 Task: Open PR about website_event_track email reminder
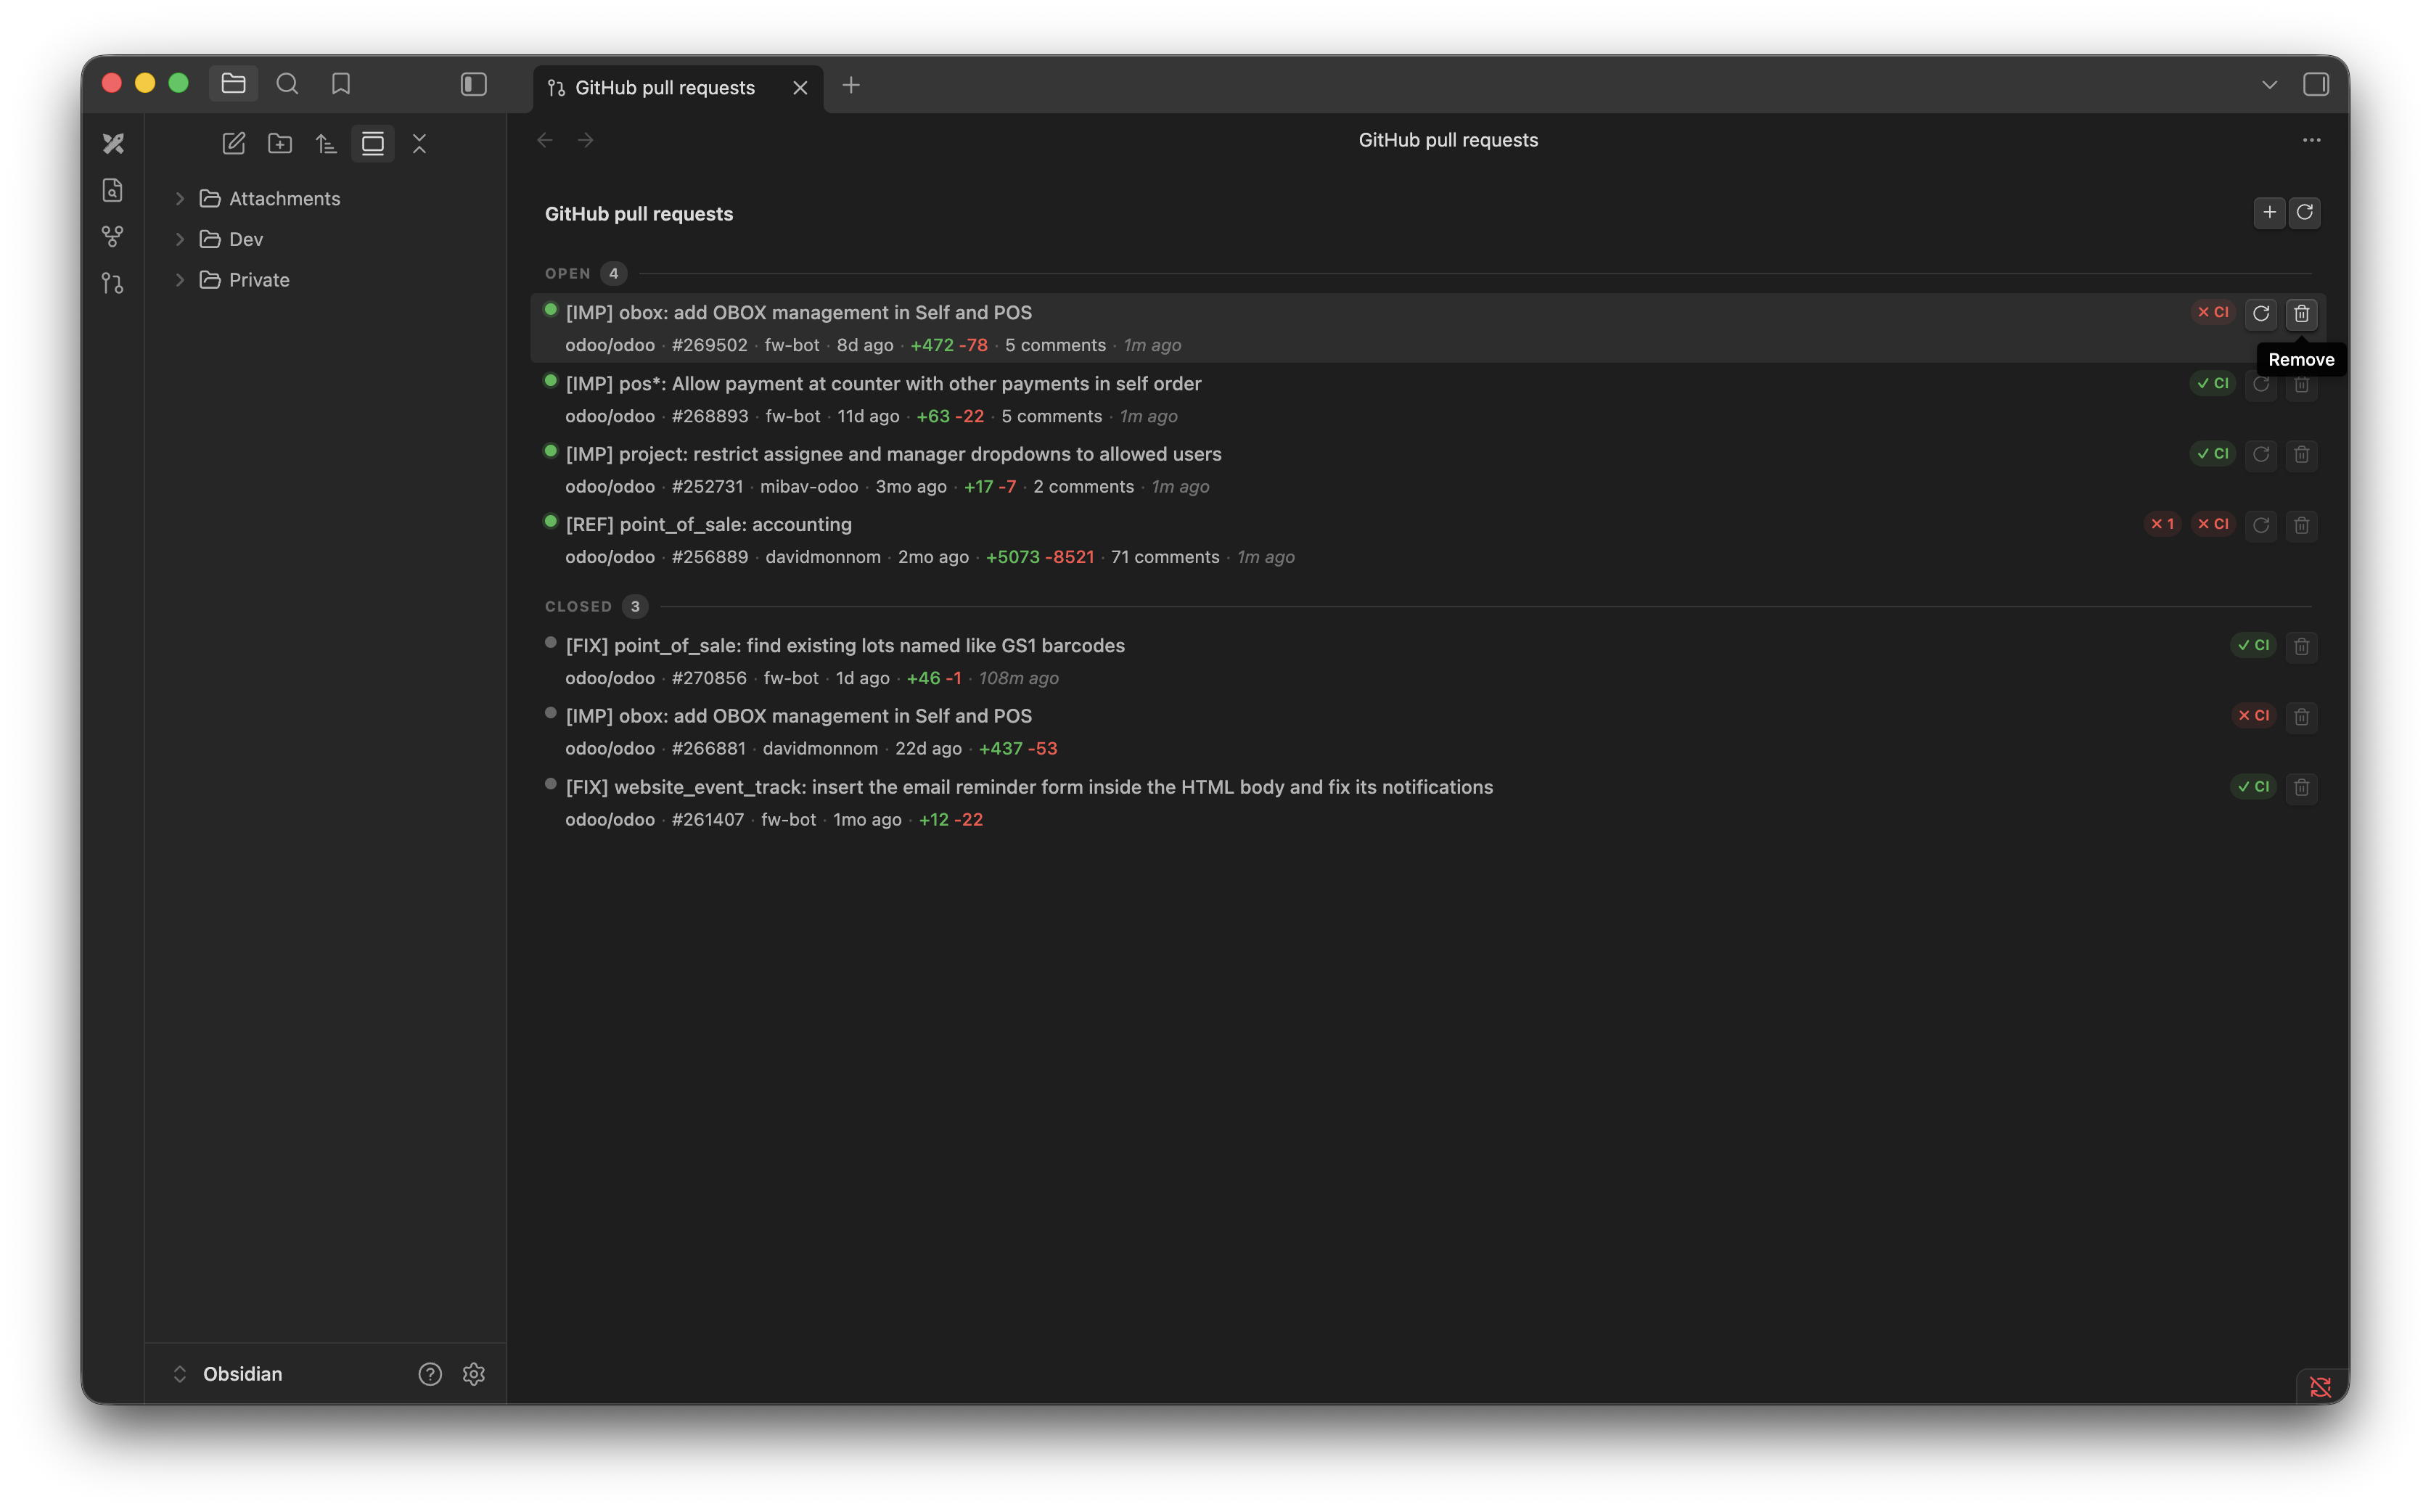tap(1029, 787)
